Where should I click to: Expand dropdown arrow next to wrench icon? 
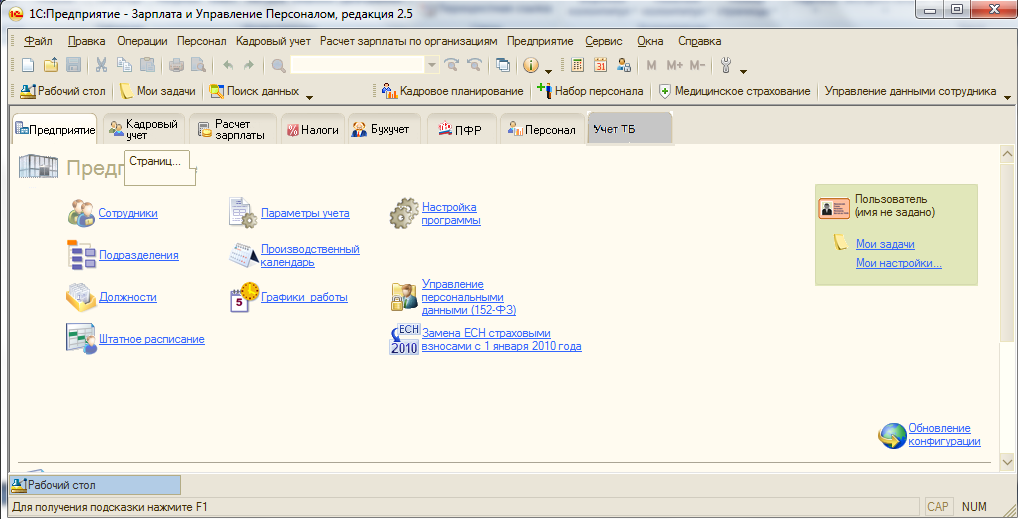click(743, 70)
